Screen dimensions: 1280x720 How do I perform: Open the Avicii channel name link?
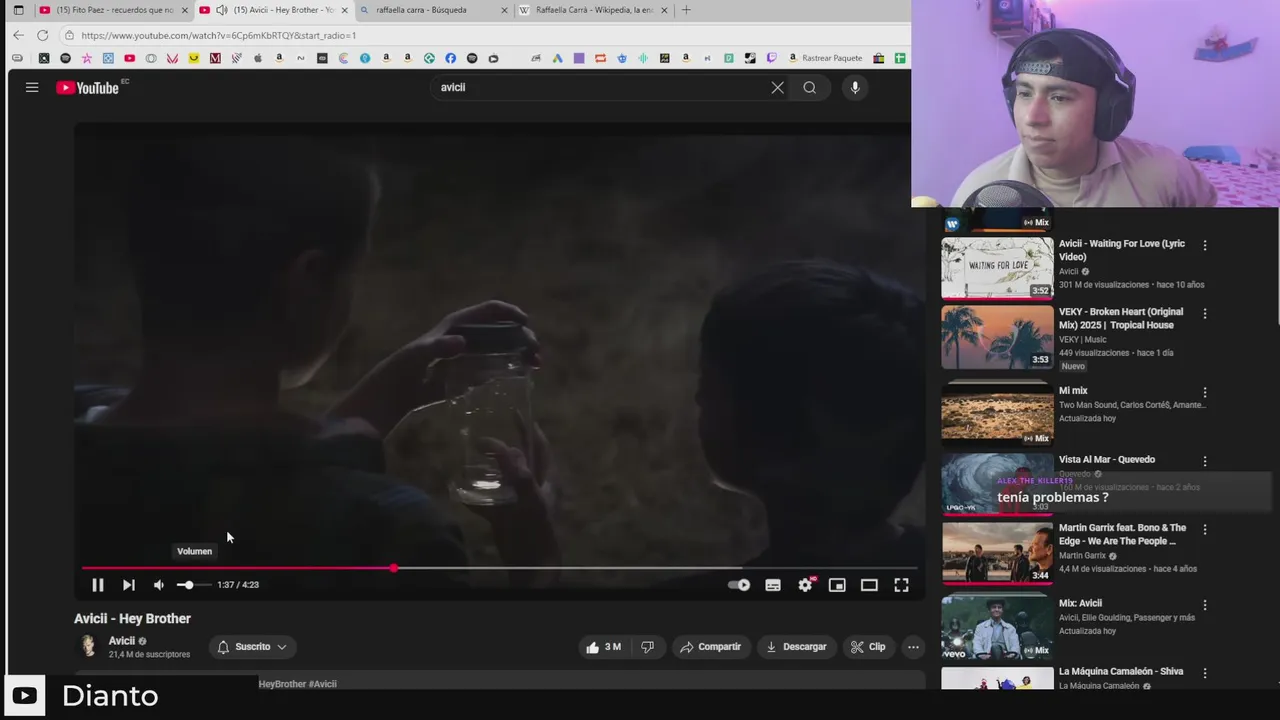tap(122, 641)
